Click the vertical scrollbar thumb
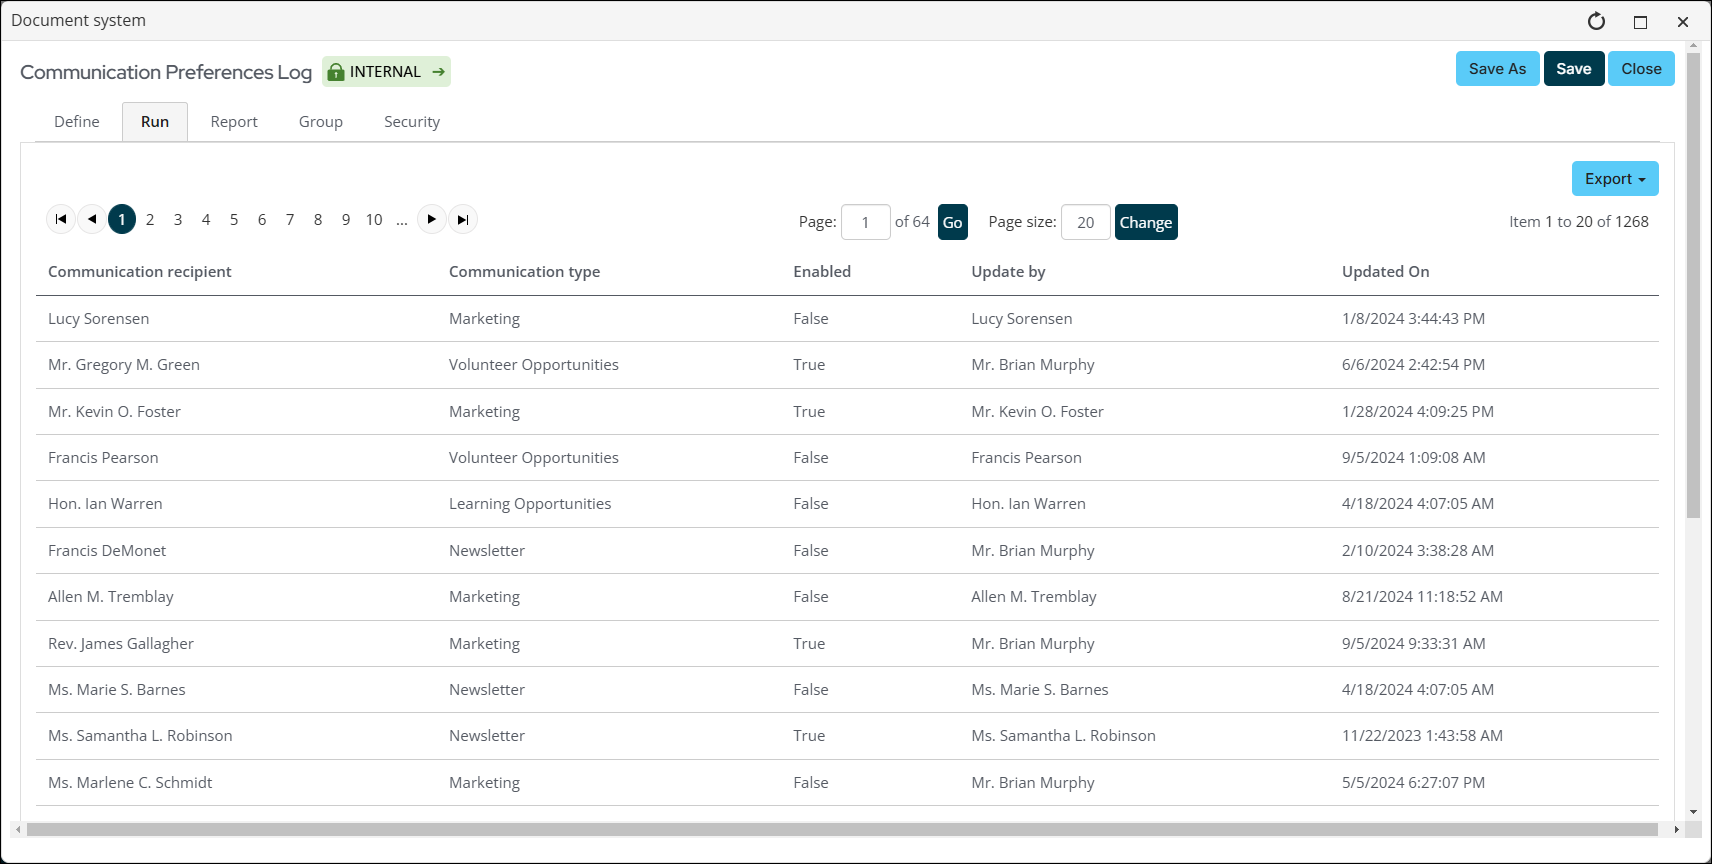The width and height of the screenshot is (1712, 864). (x=1693, y=285)
